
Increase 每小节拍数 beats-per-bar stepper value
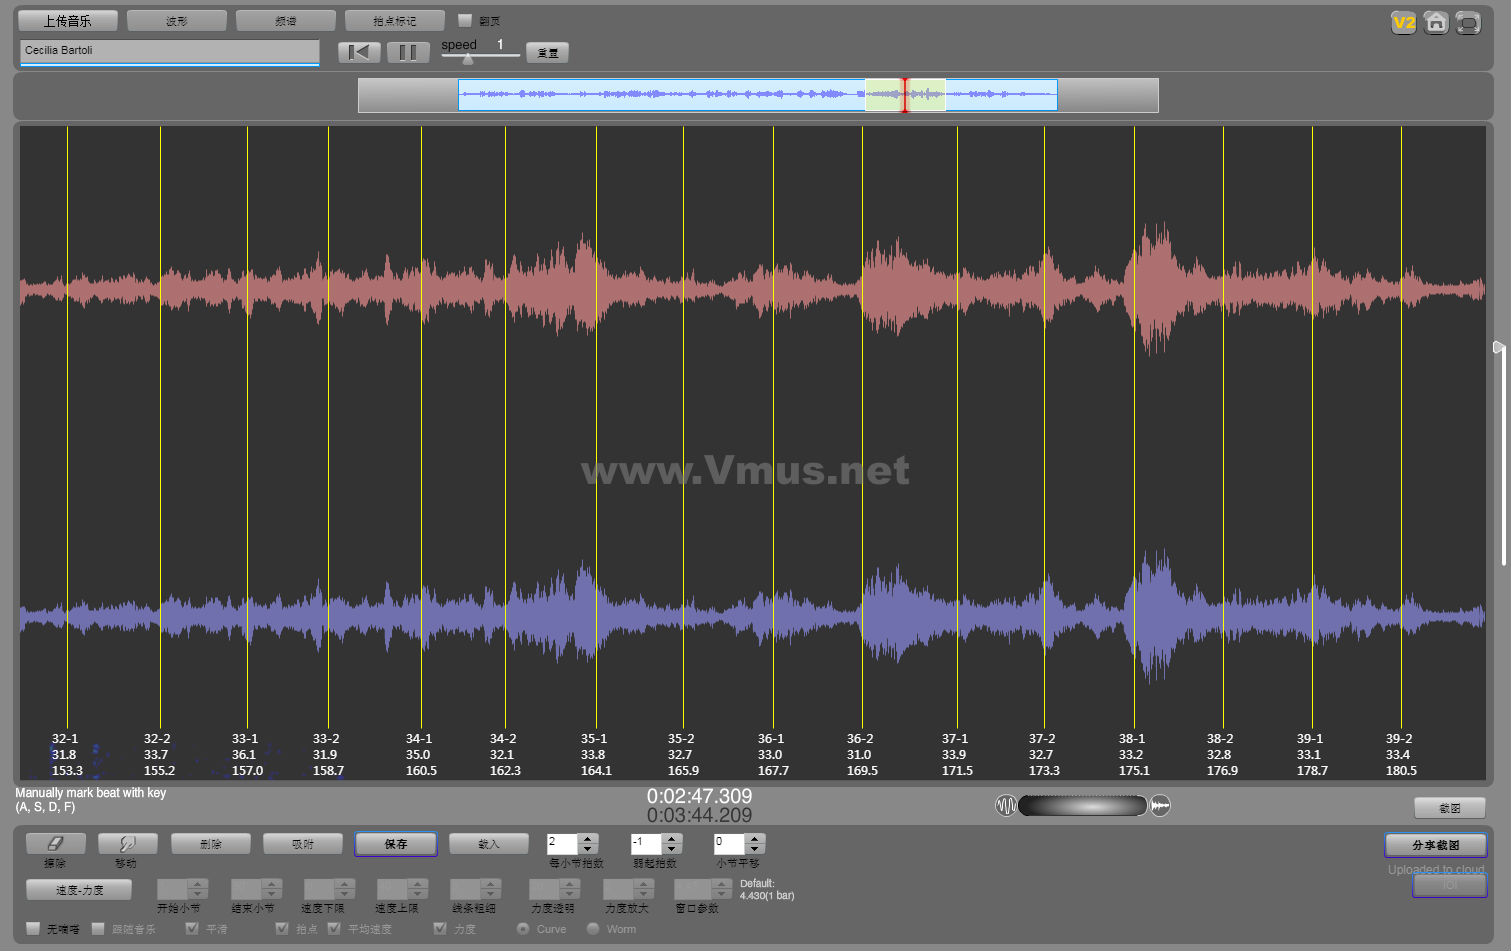(588, 839)
